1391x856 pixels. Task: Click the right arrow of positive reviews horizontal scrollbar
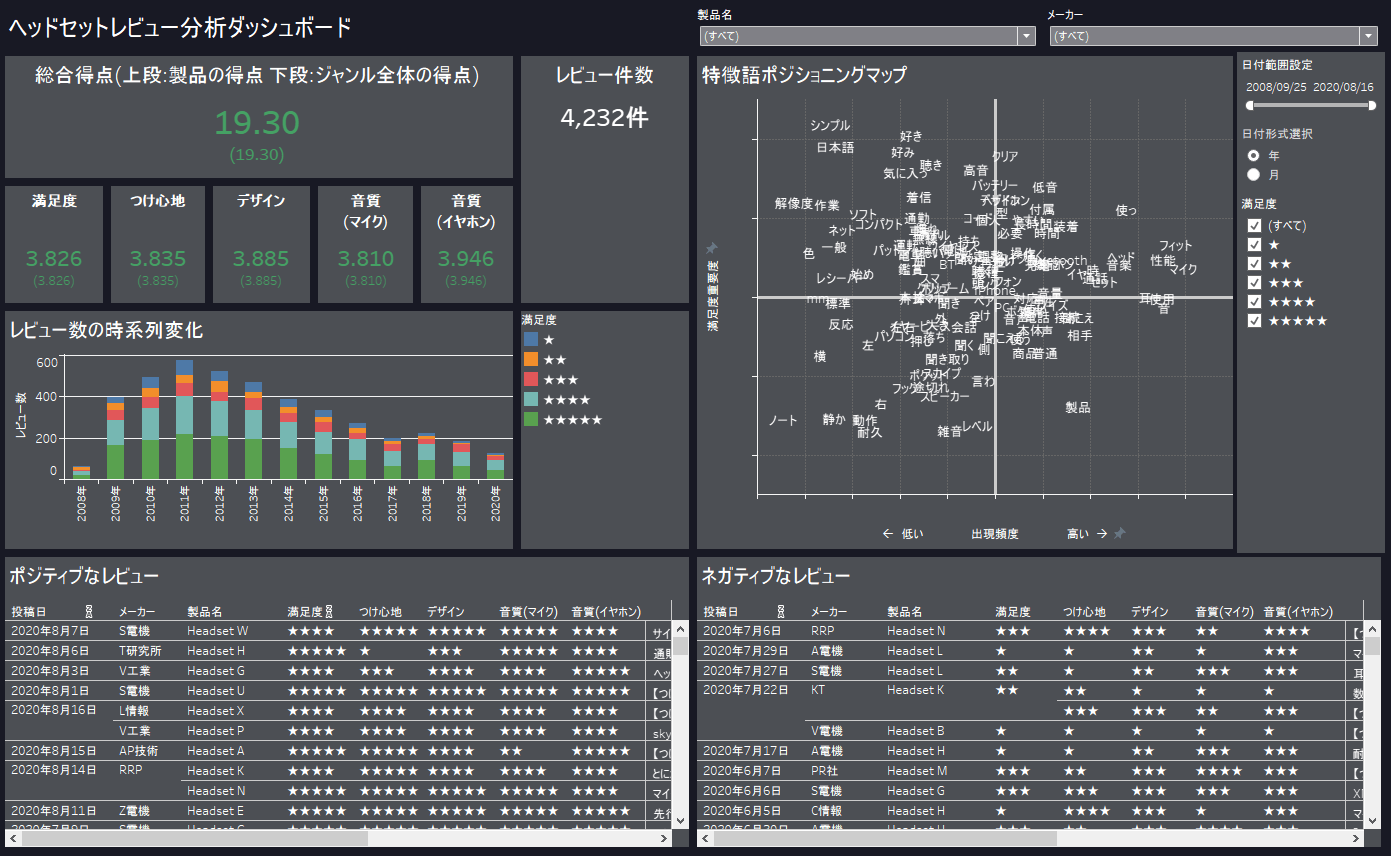pos(663,838)
